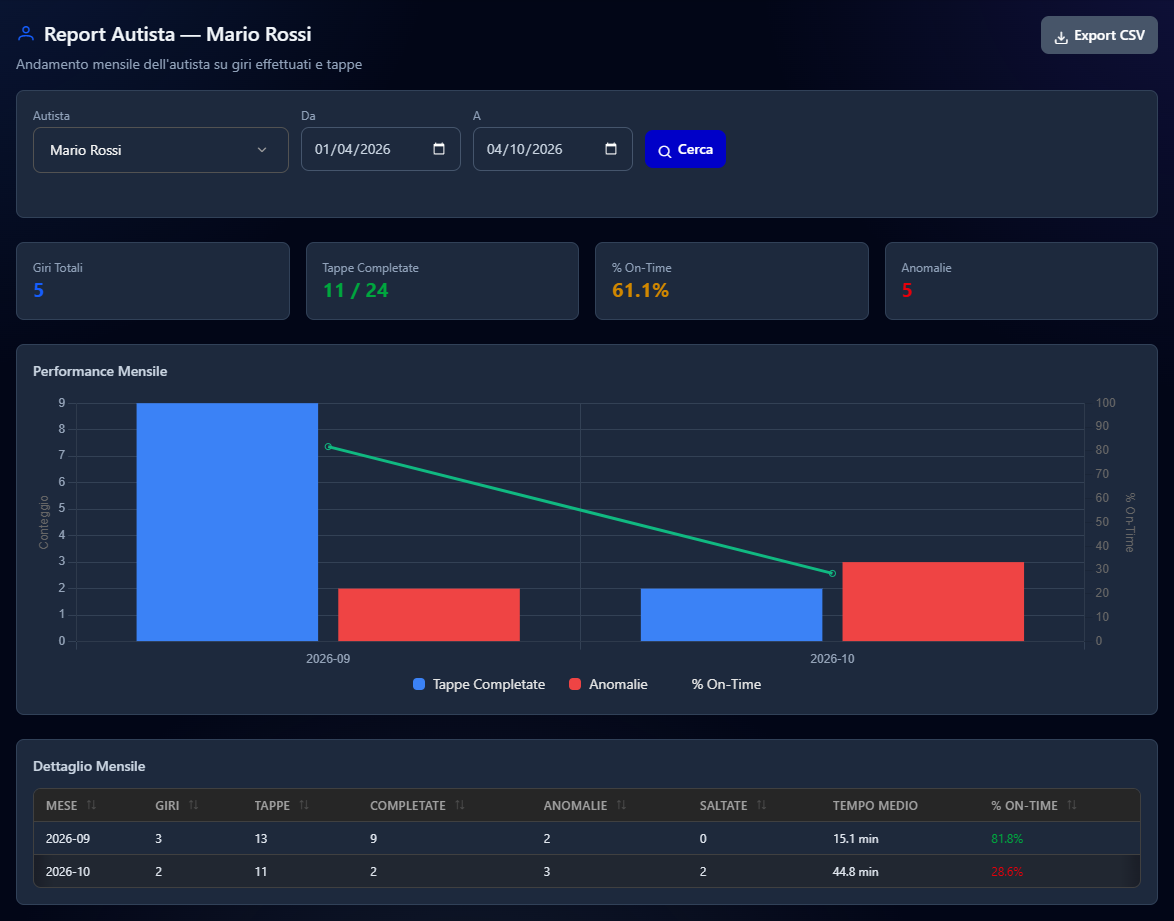Sort the table by the SALTATE column icon
The image size is (1174, 921).
761,805
